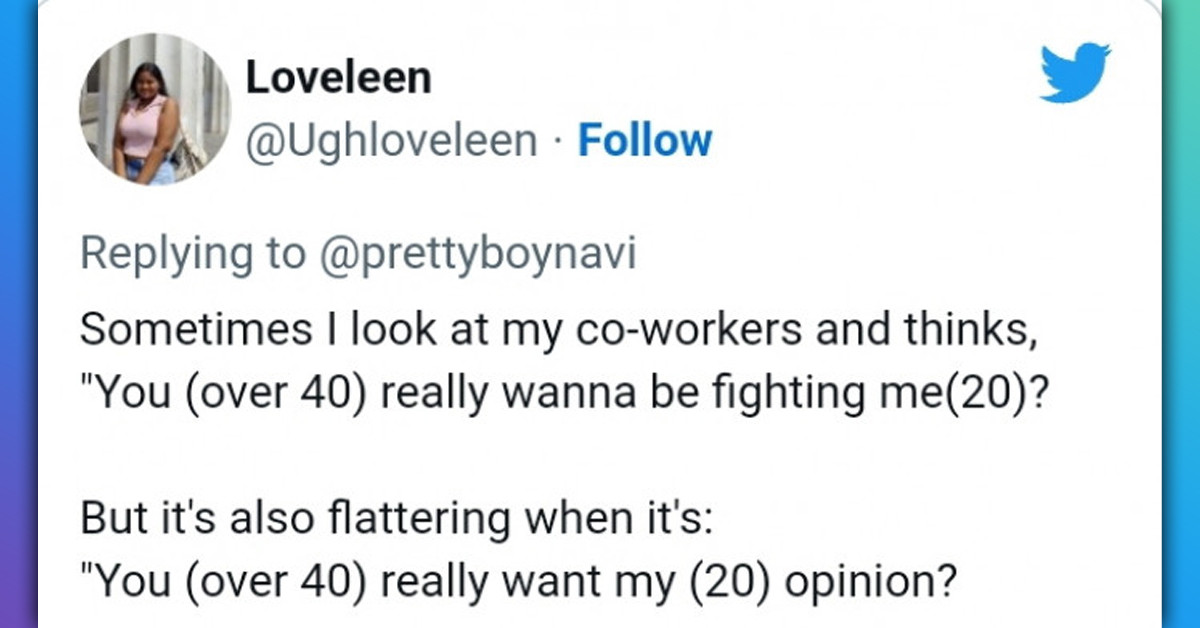This screenshot has width=1200, height=628.
Task: Select the display name Loveleen
Action: [337, 76]
